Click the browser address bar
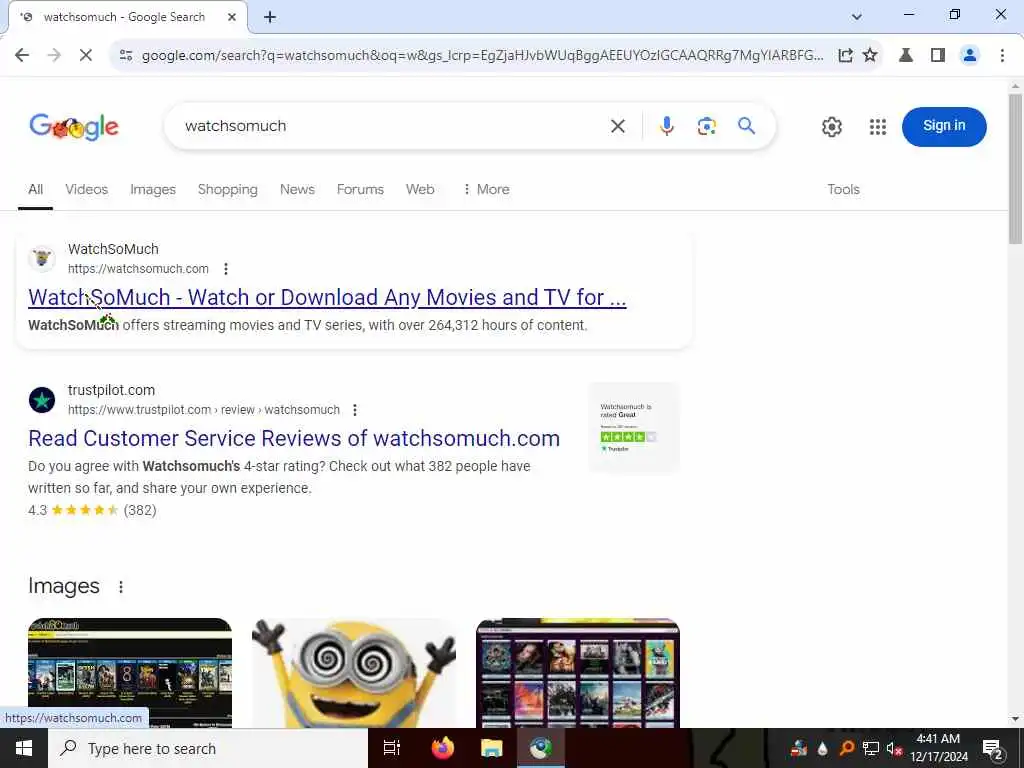The width and height of the screenshot is (1024, 768). (482, 56)
